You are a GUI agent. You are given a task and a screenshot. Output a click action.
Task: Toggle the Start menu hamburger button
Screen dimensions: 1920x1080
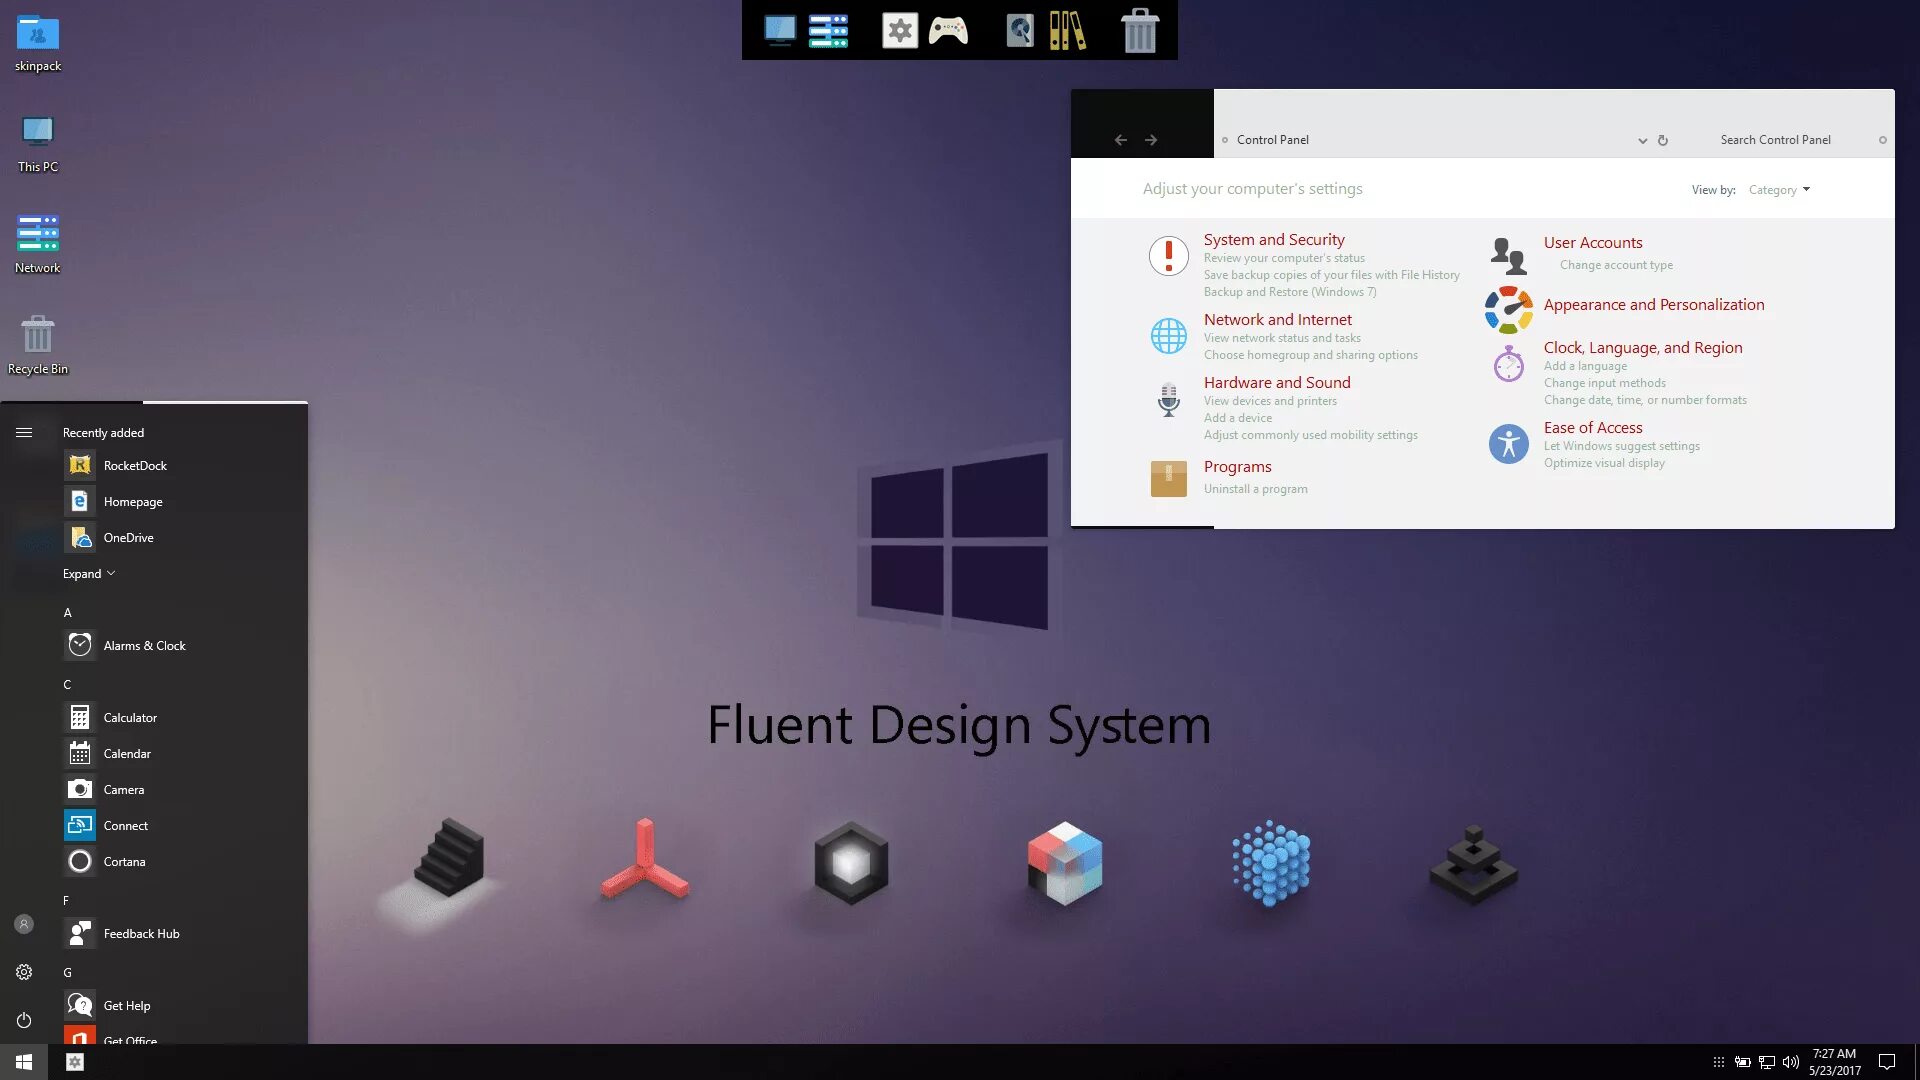click(24, 433)
